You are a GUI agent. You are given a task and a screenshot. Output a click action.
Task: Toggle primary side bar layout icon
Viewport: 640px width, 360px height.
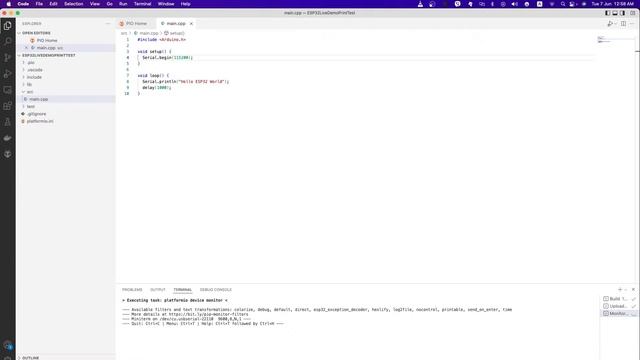pos(607,13)
